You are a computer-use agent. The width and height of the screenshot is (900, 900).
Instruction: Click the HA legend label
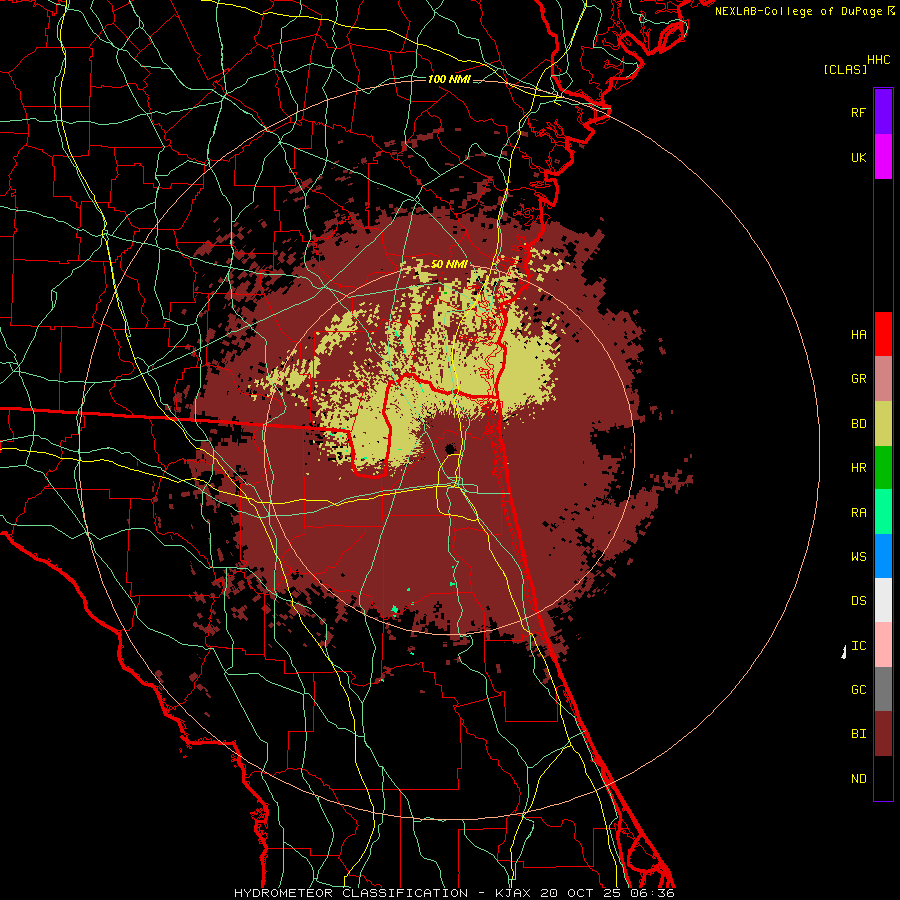coord(858,334)
